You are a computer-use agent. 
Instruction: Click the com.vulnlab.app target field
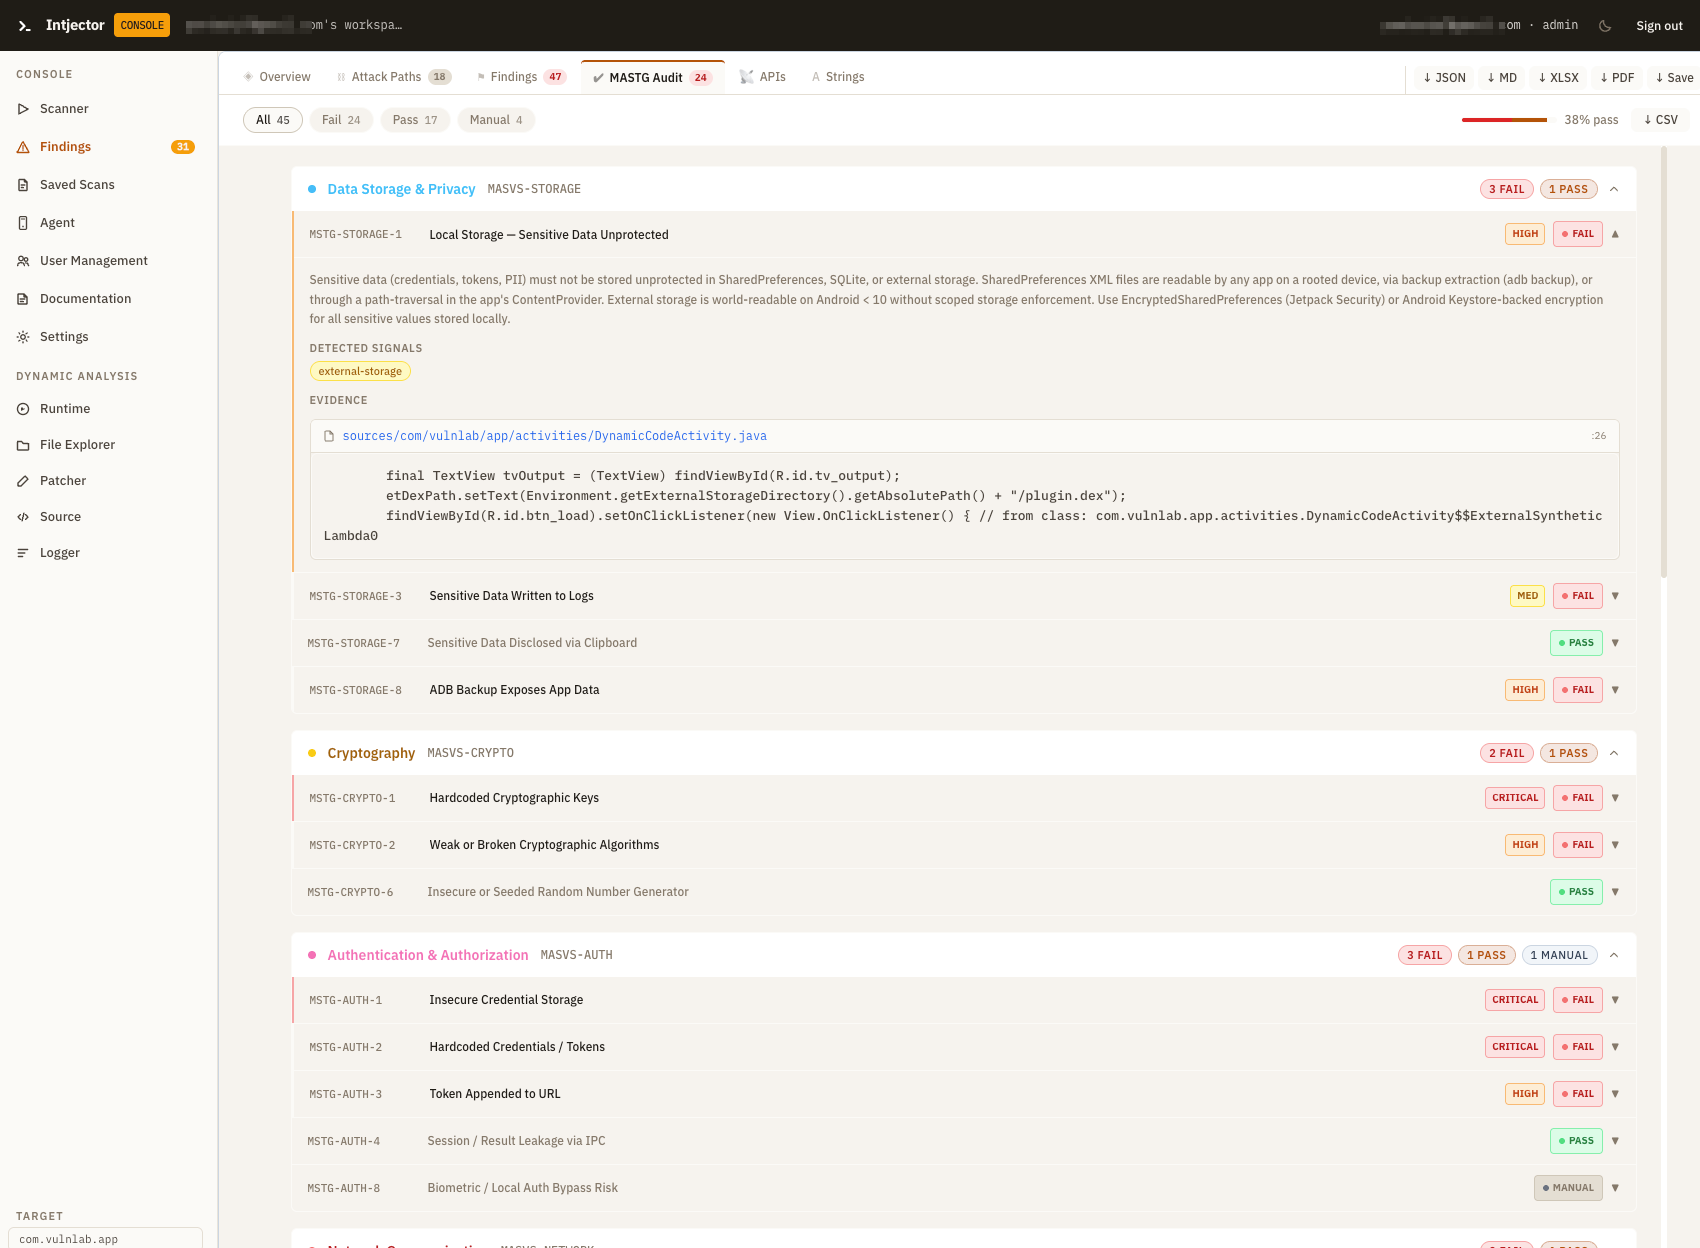pyautogui.click(x=105, y=1238)
